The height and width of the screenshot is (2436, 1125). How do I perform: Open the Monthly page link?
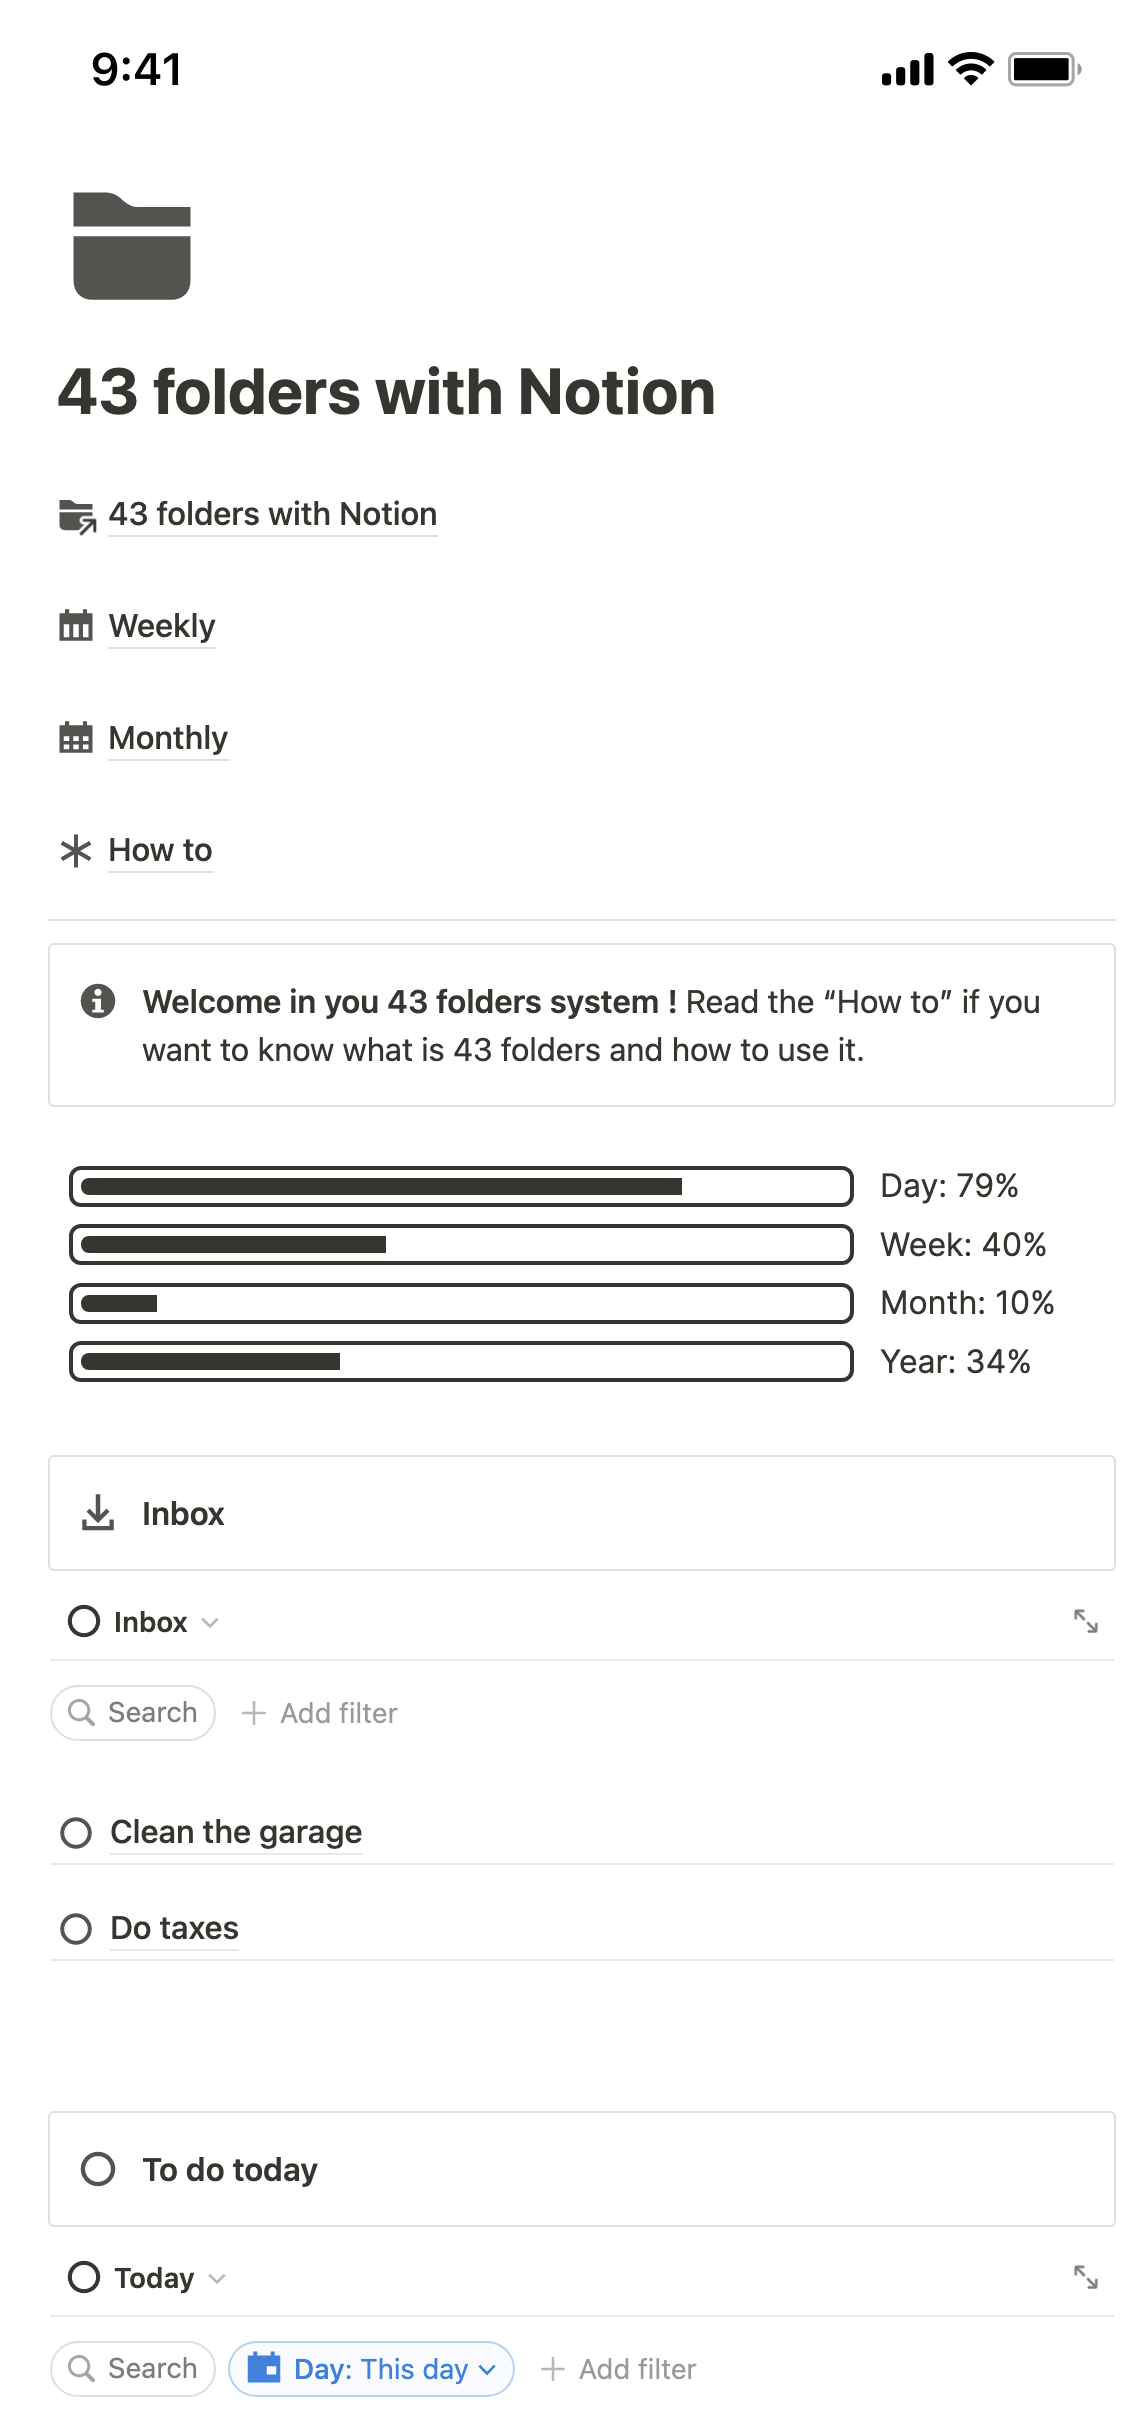click(168, 738)
